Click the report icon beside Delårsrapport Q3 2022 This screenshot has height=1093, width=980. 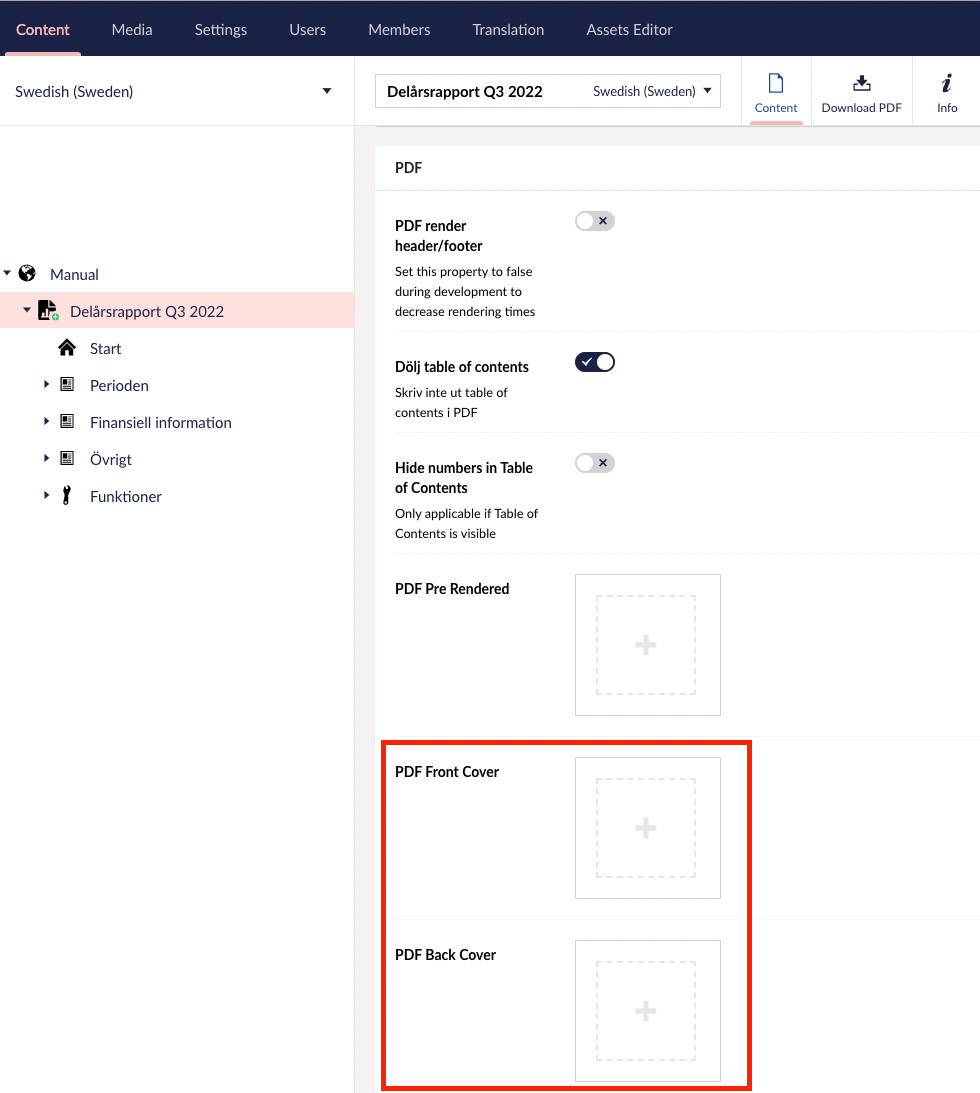click(48, 311)
